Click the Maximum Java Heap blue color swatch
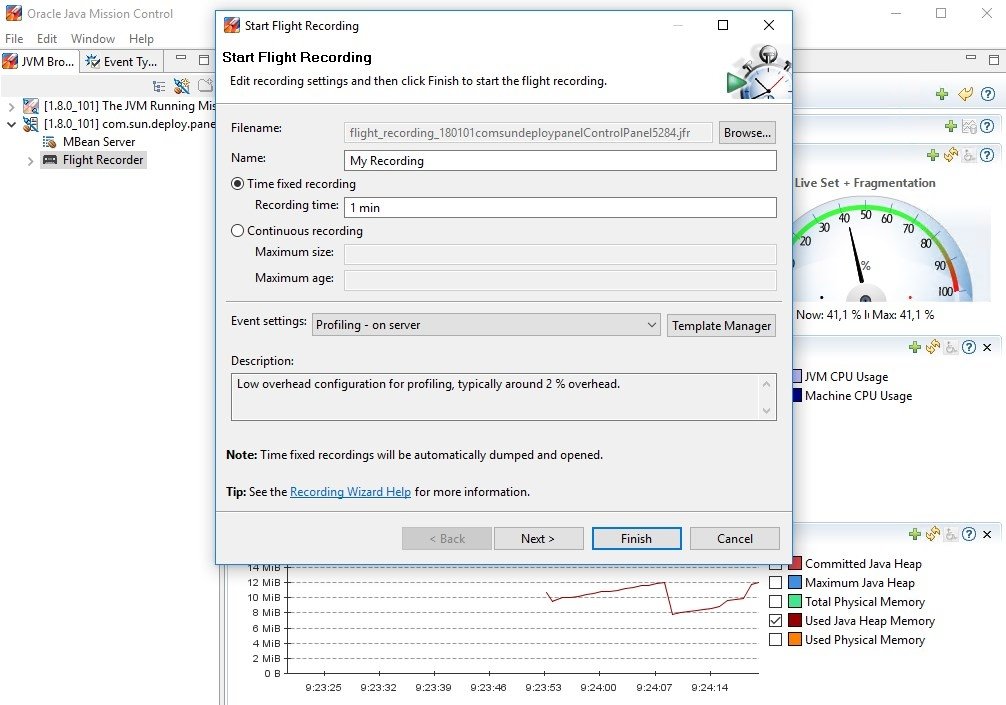Image resolution: width=1006 pixels, height=705 pixels. click(795, 582)
